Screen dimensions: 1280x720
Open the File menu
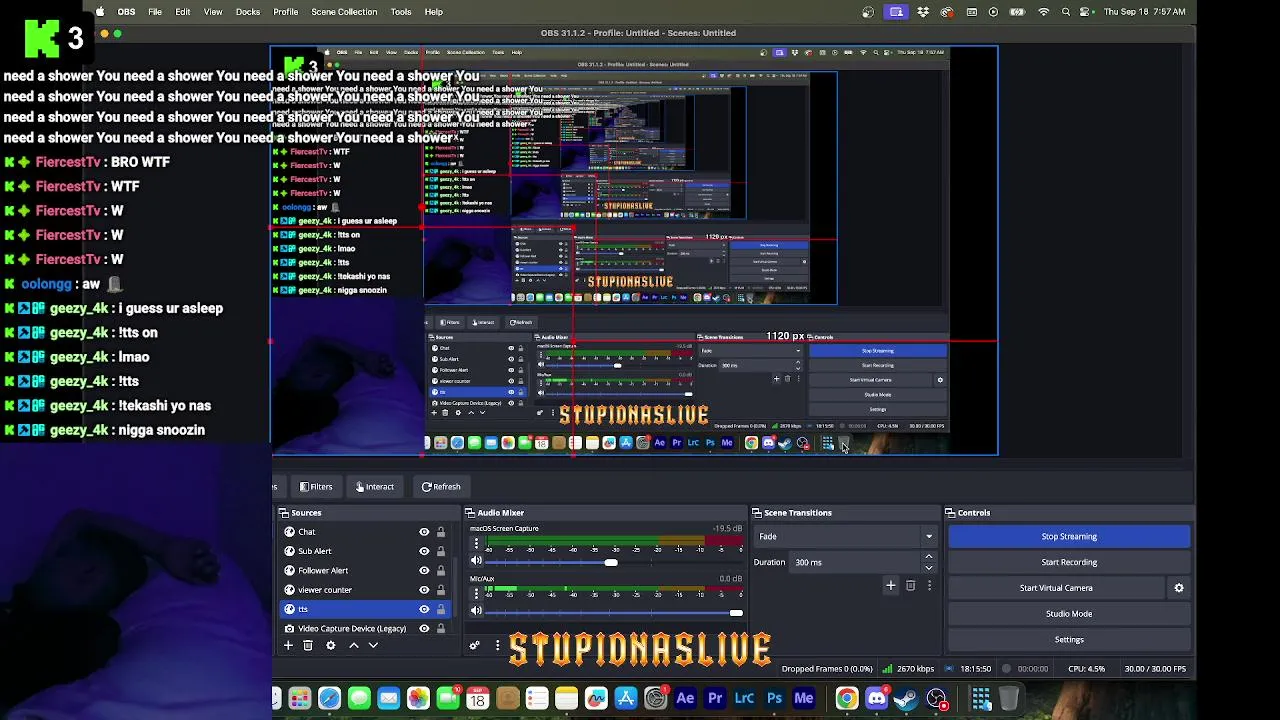point(155,12)
